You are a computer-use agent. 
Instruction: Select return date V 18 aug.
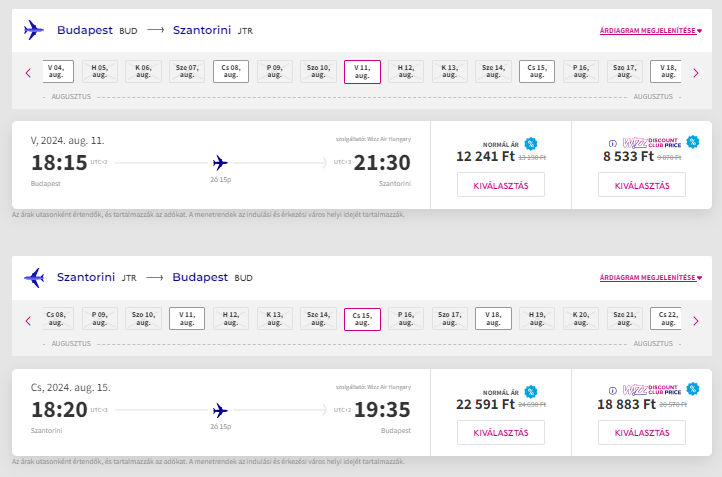click(x=493, y=319)
